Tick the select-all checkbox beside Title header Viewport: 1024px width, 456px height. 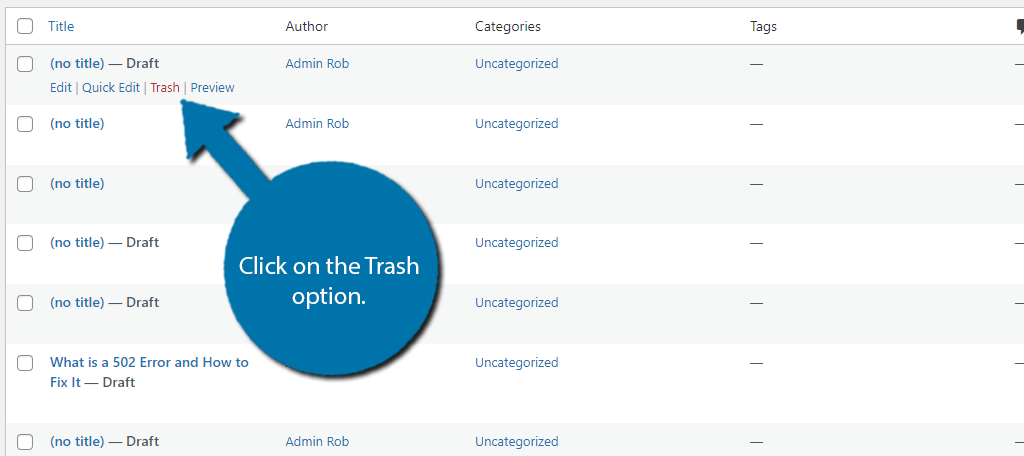click(x=25, y=26)
